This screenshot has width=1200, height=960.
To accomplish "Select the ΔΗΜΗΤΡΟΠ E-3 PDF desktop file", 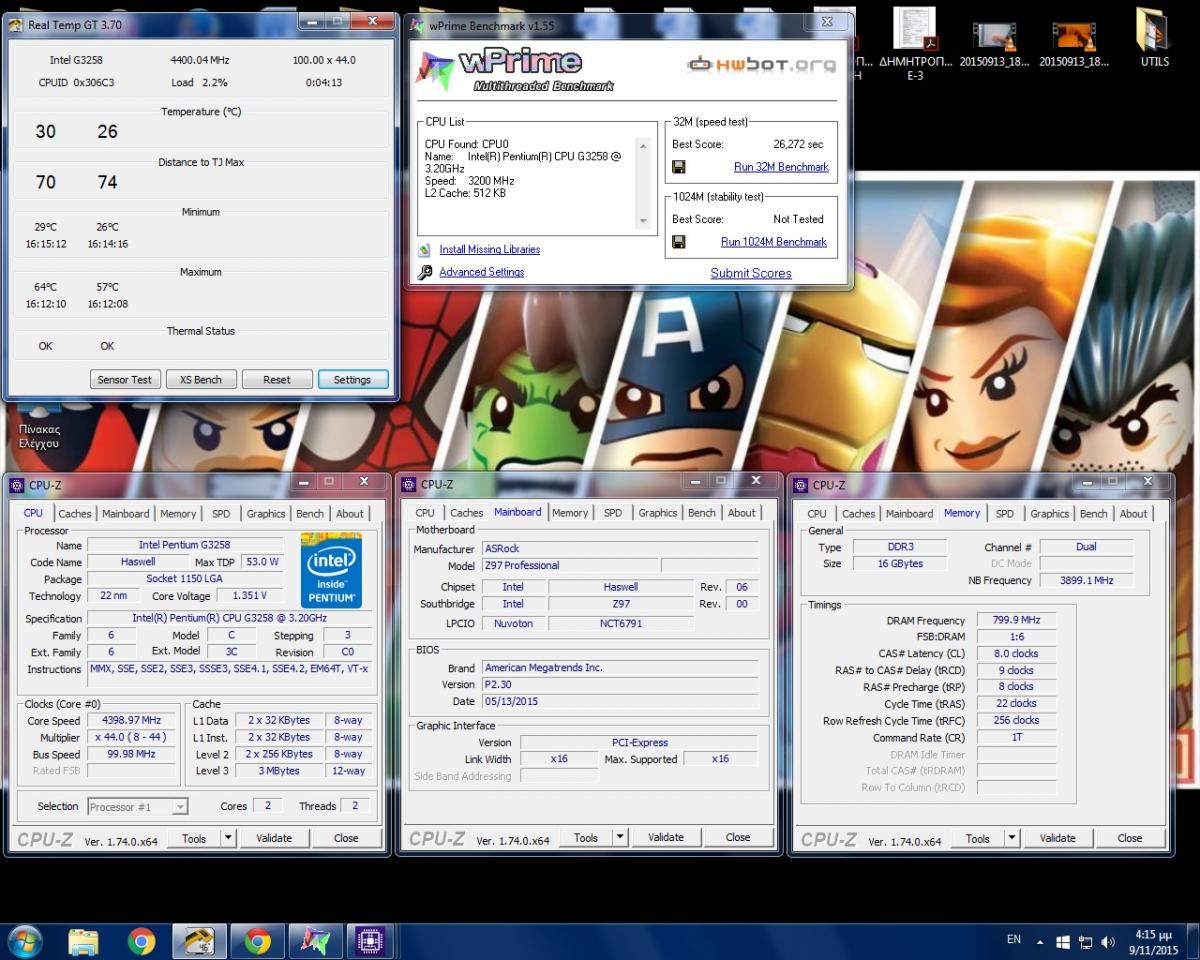I will coord(915,45).
